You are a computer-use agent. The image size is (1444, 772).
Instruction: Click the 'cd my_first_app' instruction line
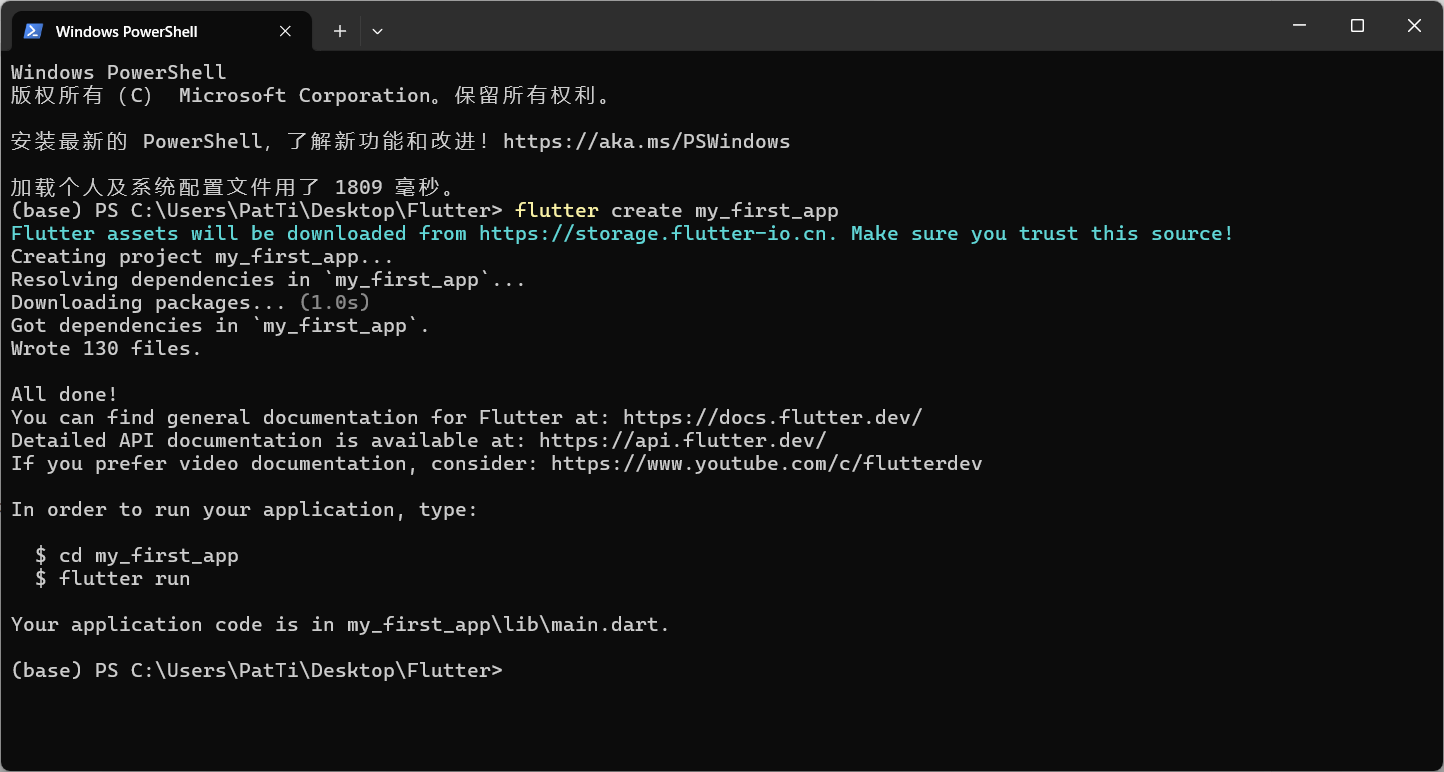pyautogui.click(x=137, y=555)
